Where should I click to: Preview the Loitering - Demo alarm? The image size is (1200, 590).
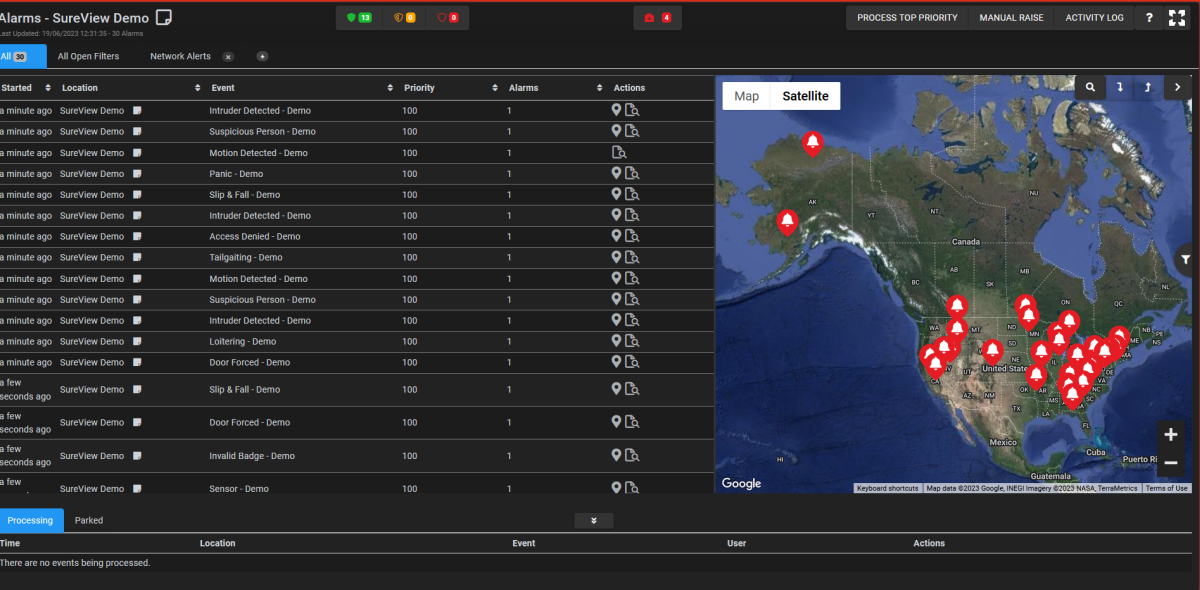click(632, 342)
